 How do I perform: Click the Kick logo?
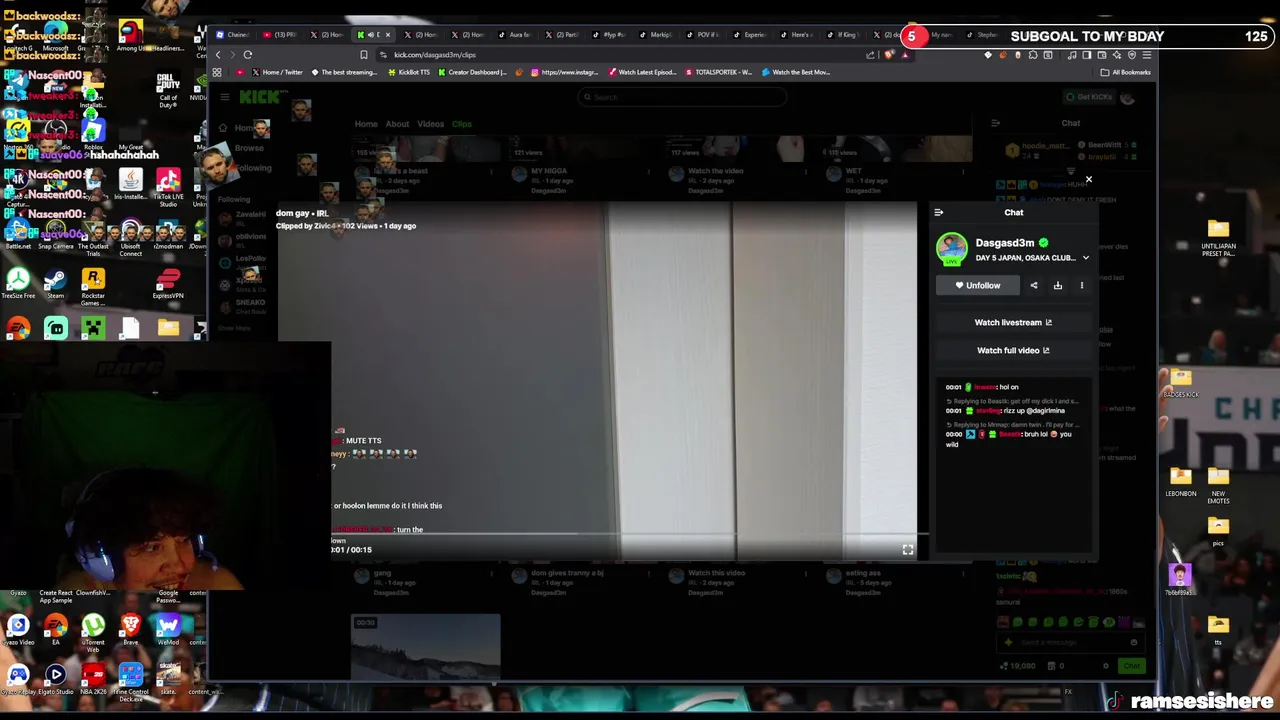tap(262, 96)
